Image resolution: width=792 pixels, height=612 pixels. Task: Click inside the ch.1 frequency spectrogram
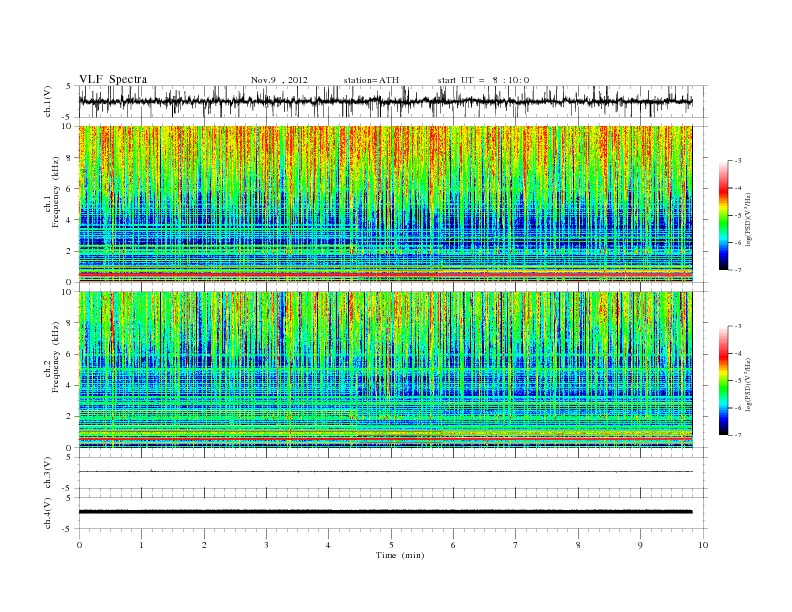pyautogui.click(x=385, y=204)
